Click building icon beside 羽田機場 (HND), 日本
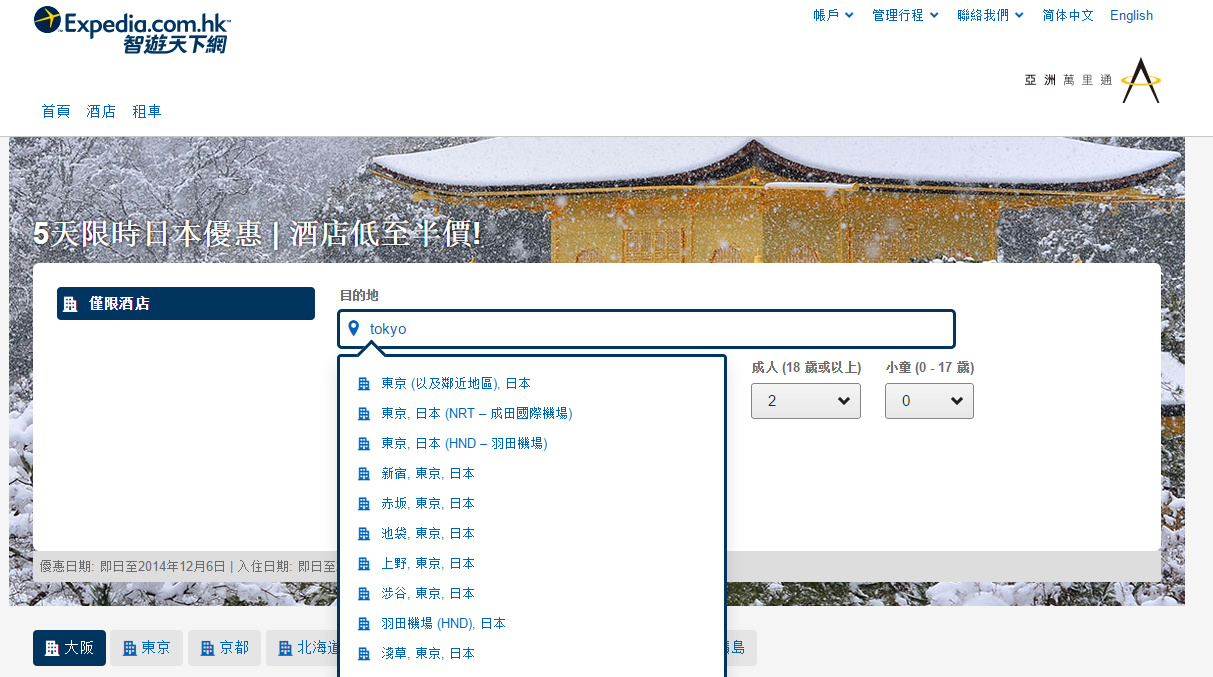 coord(364,624)
